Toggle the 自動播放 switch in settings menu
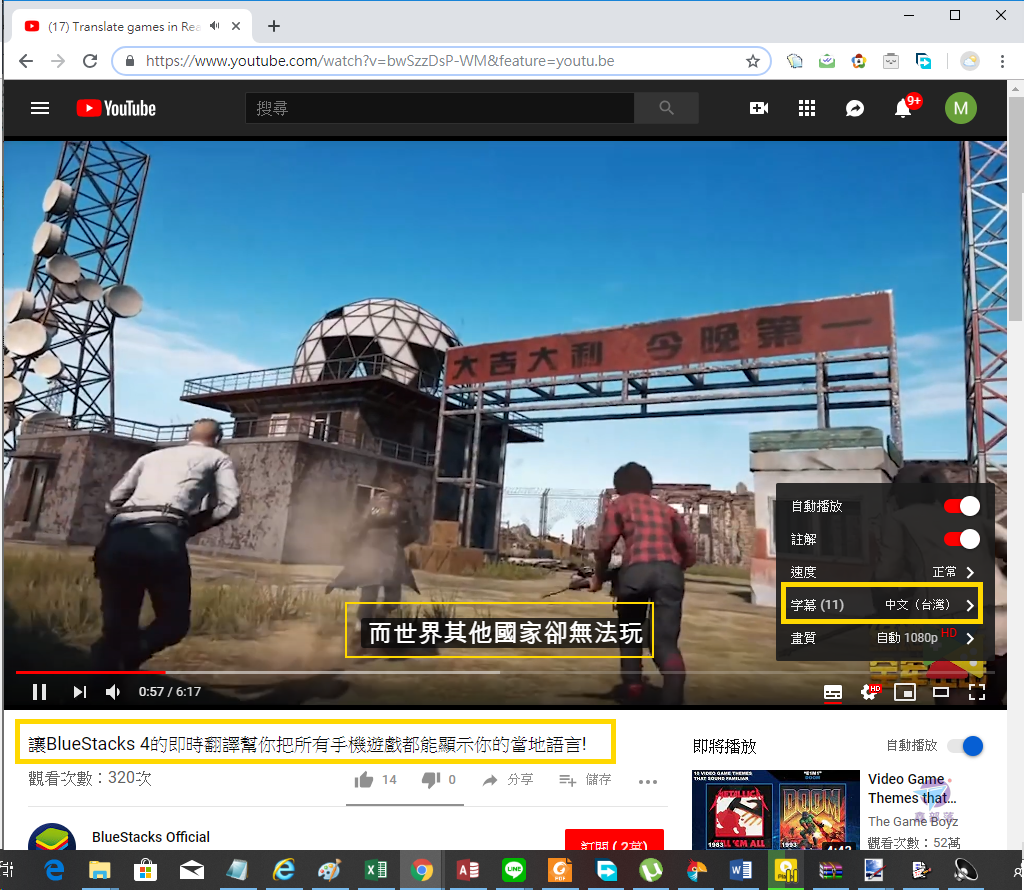The image size is (1024, 890). (961, 506)
